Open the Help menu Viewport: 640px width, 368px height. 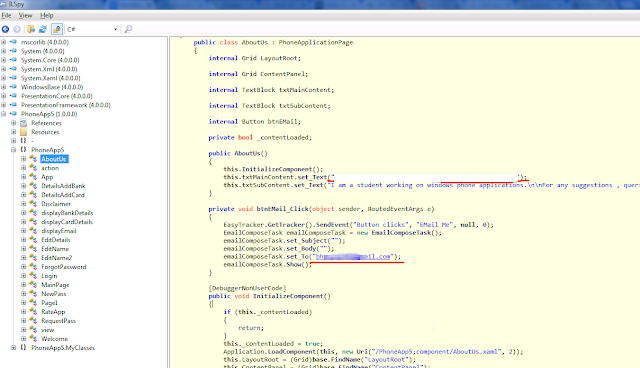pyautogui.click(x=47, y=16)
